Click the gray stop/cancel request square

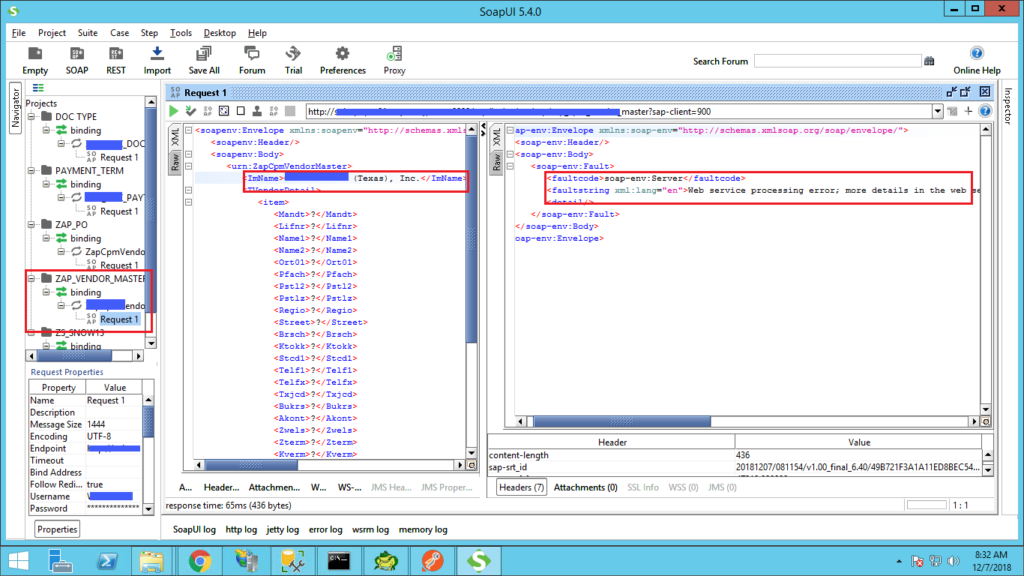[x=291, y=111]
